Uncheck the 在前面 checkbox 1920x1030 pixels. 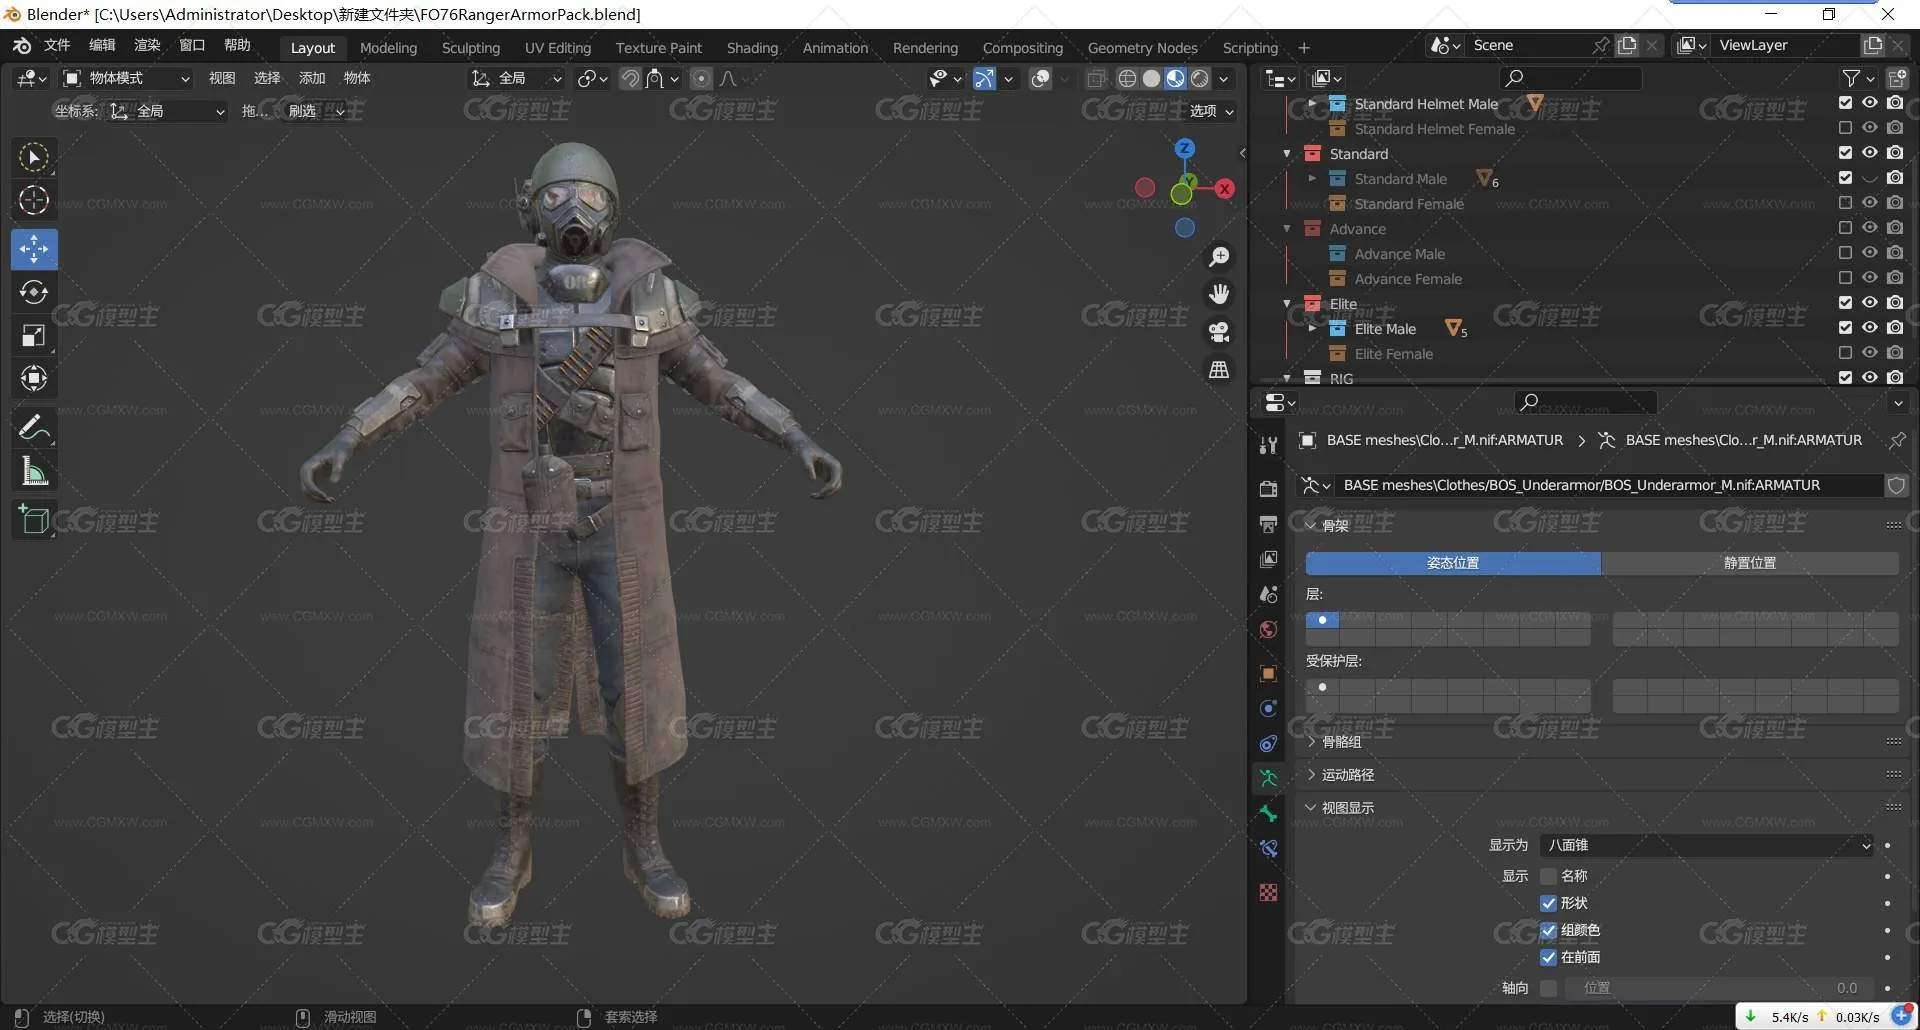pos(1548,957)
